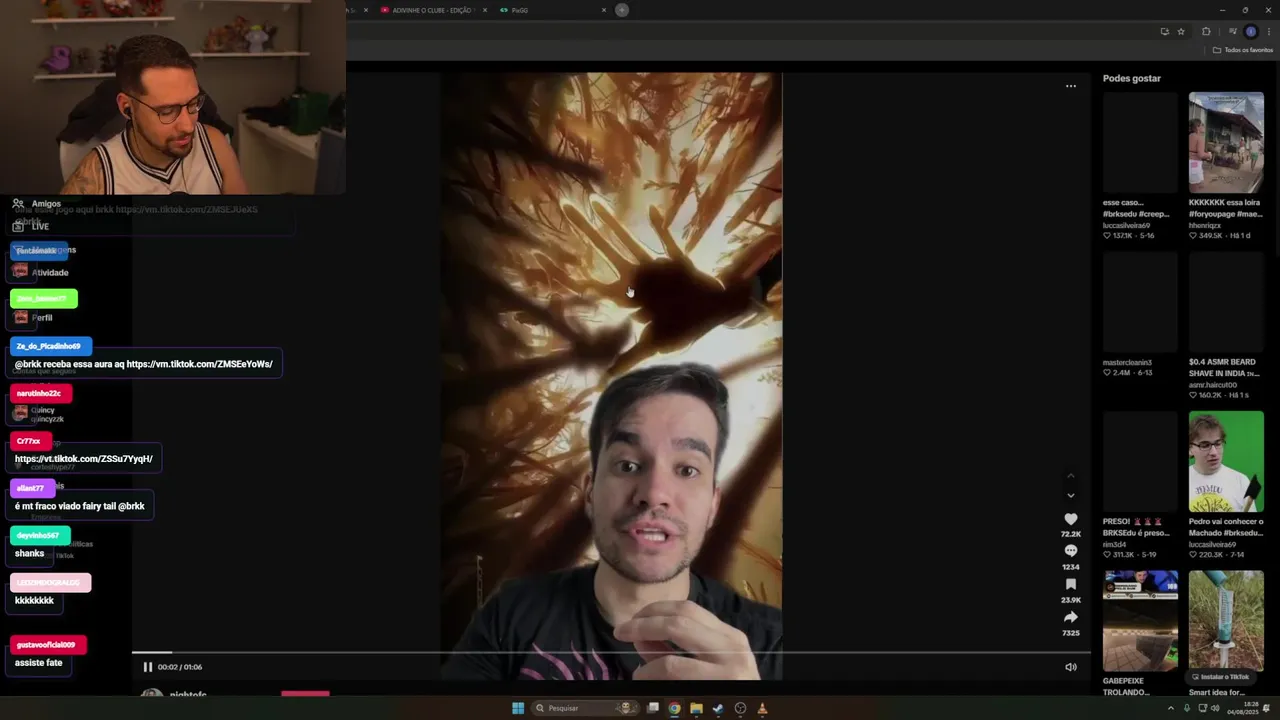Open Task View in taskbar

pos(653,708)
